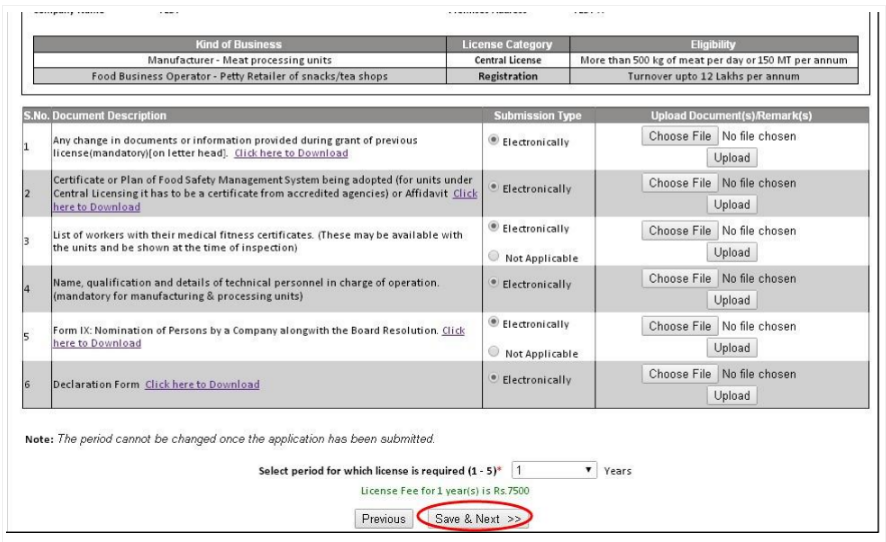Screen dimensions: 886x542
Task: Click Choose File for document row 1
Action: pos(679,136)
